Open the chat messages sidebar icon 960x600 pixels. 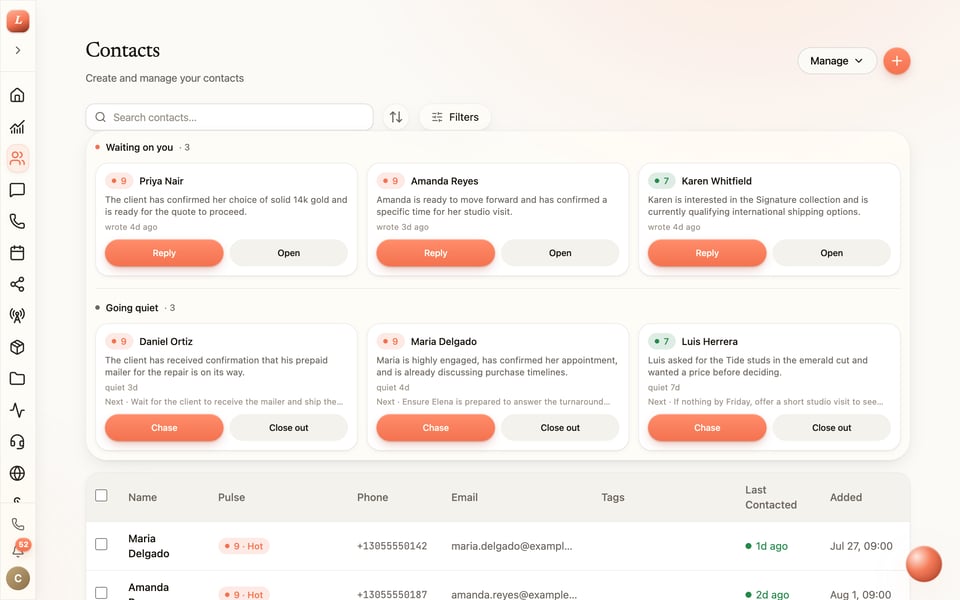(x=17, y=190)
